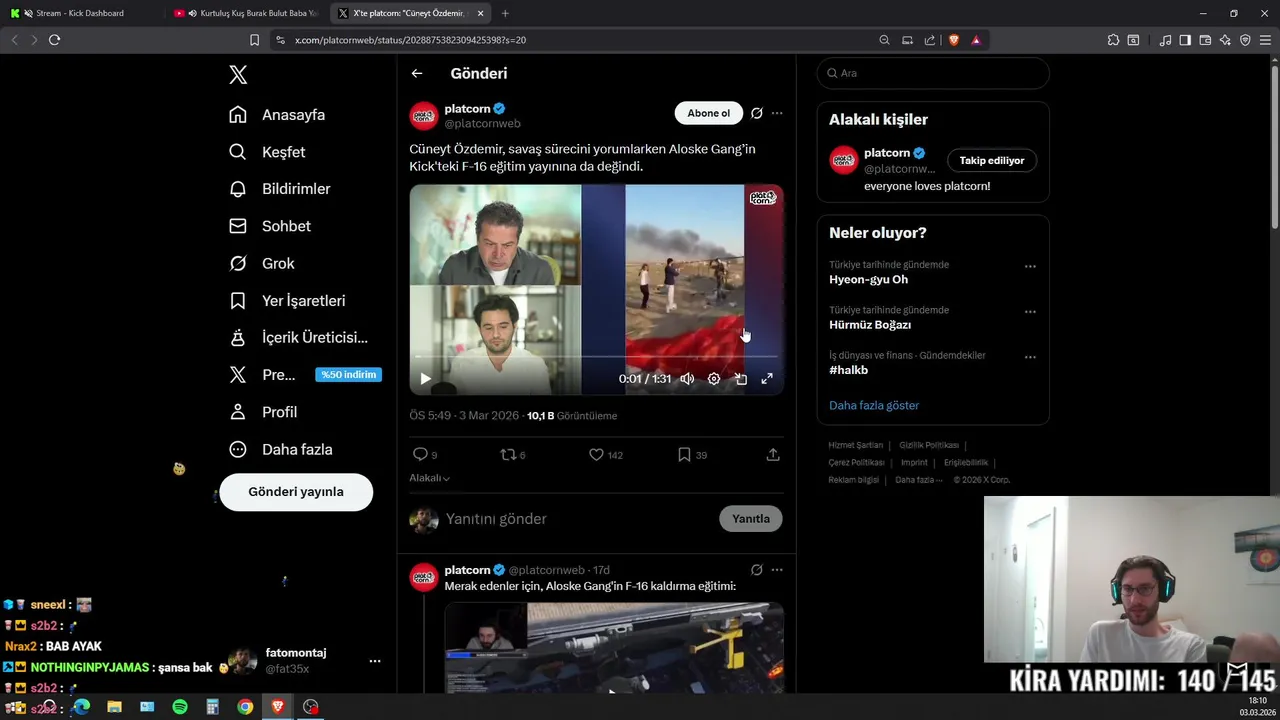This screenshot has height=720, width=1280.
Task: Click the x.com address bar URL
Action: pyautogui.click(x=410, y=40)
